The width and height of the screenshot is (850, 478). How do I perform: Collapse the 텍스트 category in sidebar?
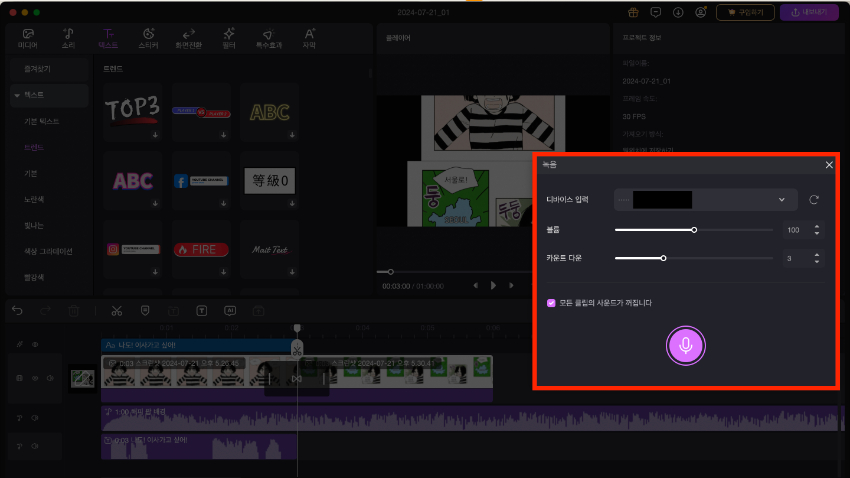click(17, 94)
